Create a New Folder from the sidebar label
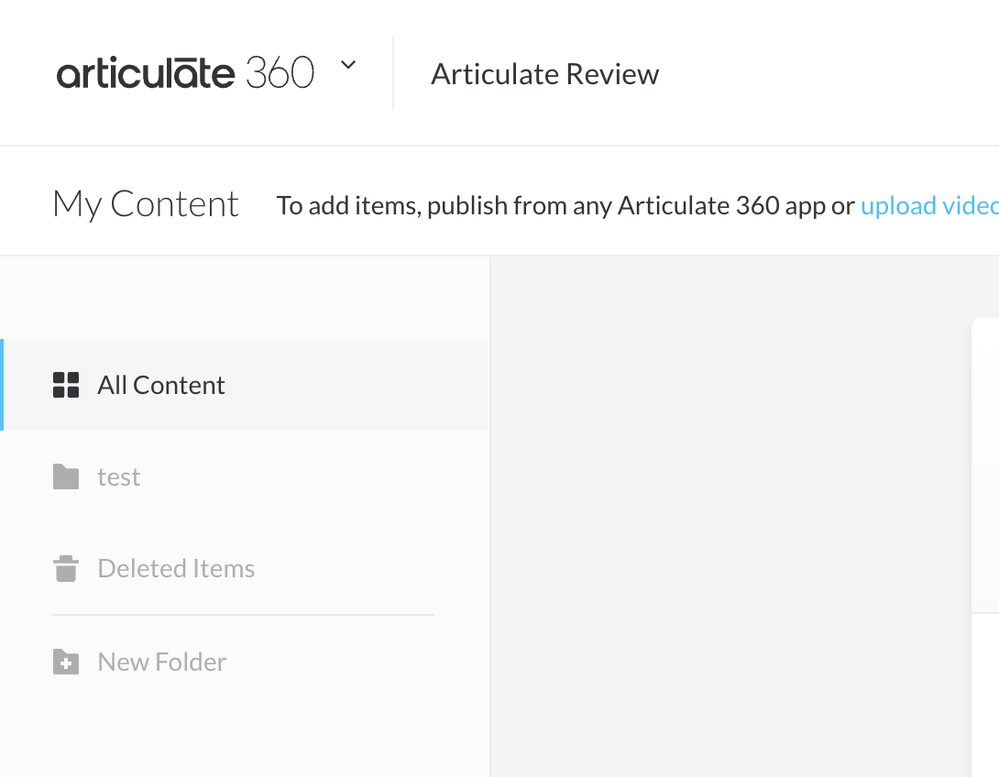This screenshot has height=777, width=999. 162,662
